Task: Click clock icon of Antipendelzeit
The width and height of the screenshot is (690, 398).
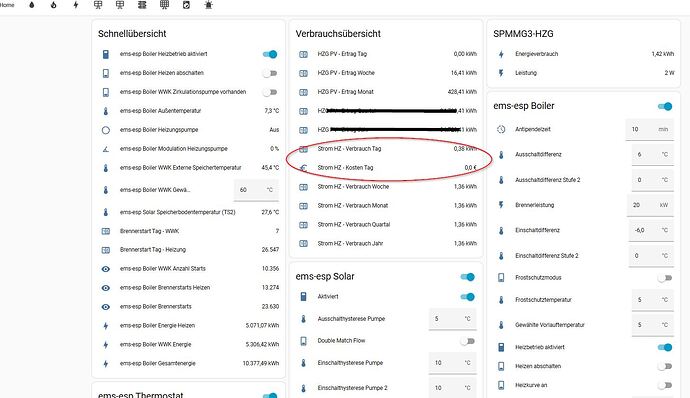Action: click(x=501, y=129)
